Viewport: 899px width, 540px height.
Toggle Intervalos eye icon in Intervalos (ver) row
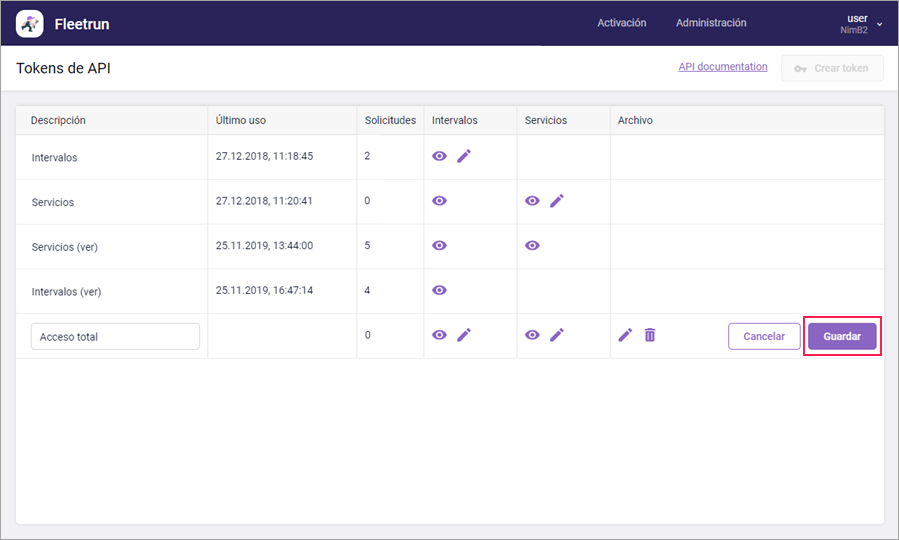coord(439,290)
